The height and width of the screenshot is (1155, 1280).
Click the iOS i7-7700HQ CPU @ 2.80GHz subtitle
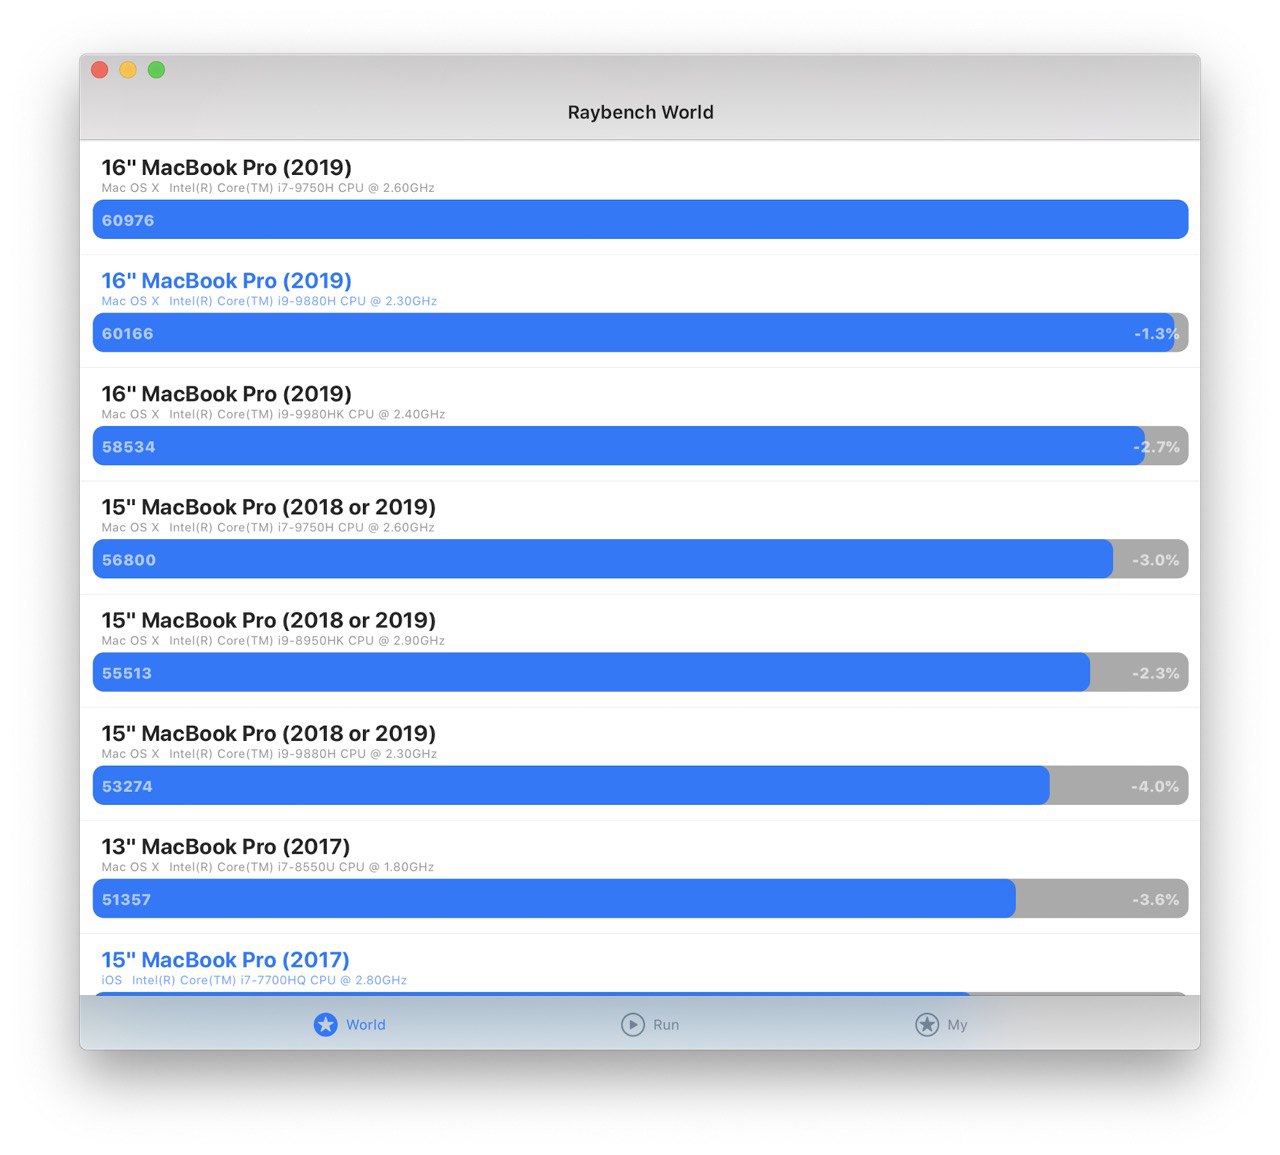(x=254, y=980)
